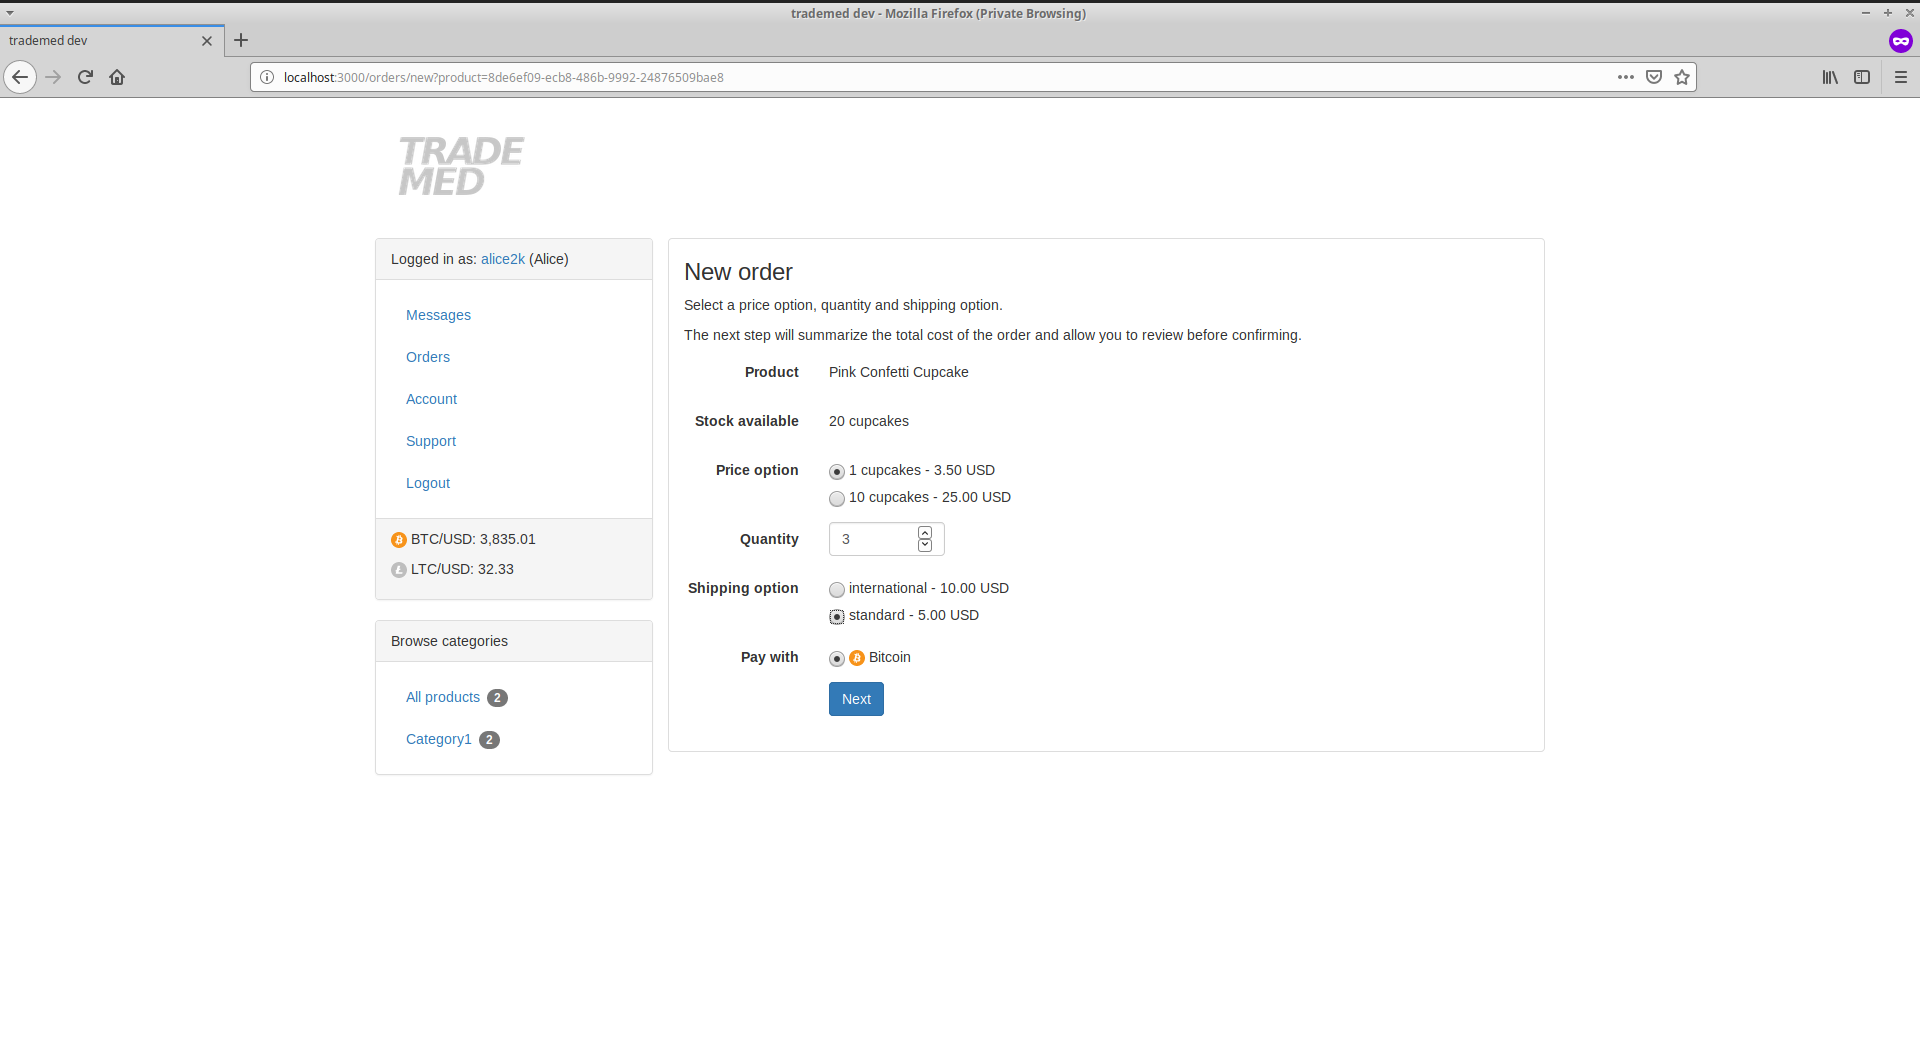Select standard shipping option
This screenshot has height=1055, width=1920.
coord(837,616)
